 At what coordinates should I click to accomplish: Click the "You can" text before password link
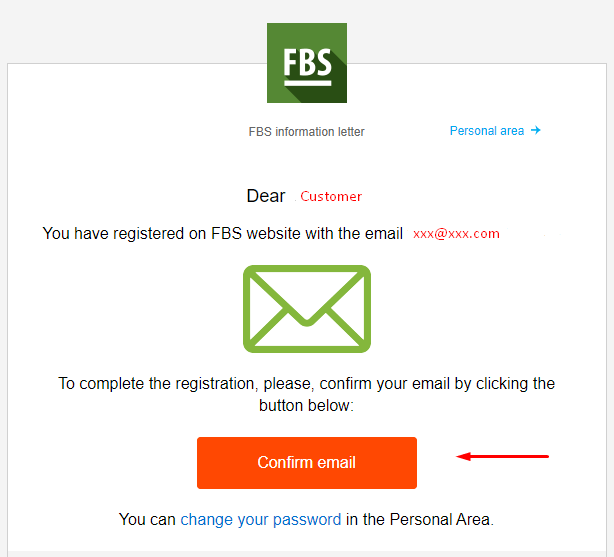click(147, 519)
